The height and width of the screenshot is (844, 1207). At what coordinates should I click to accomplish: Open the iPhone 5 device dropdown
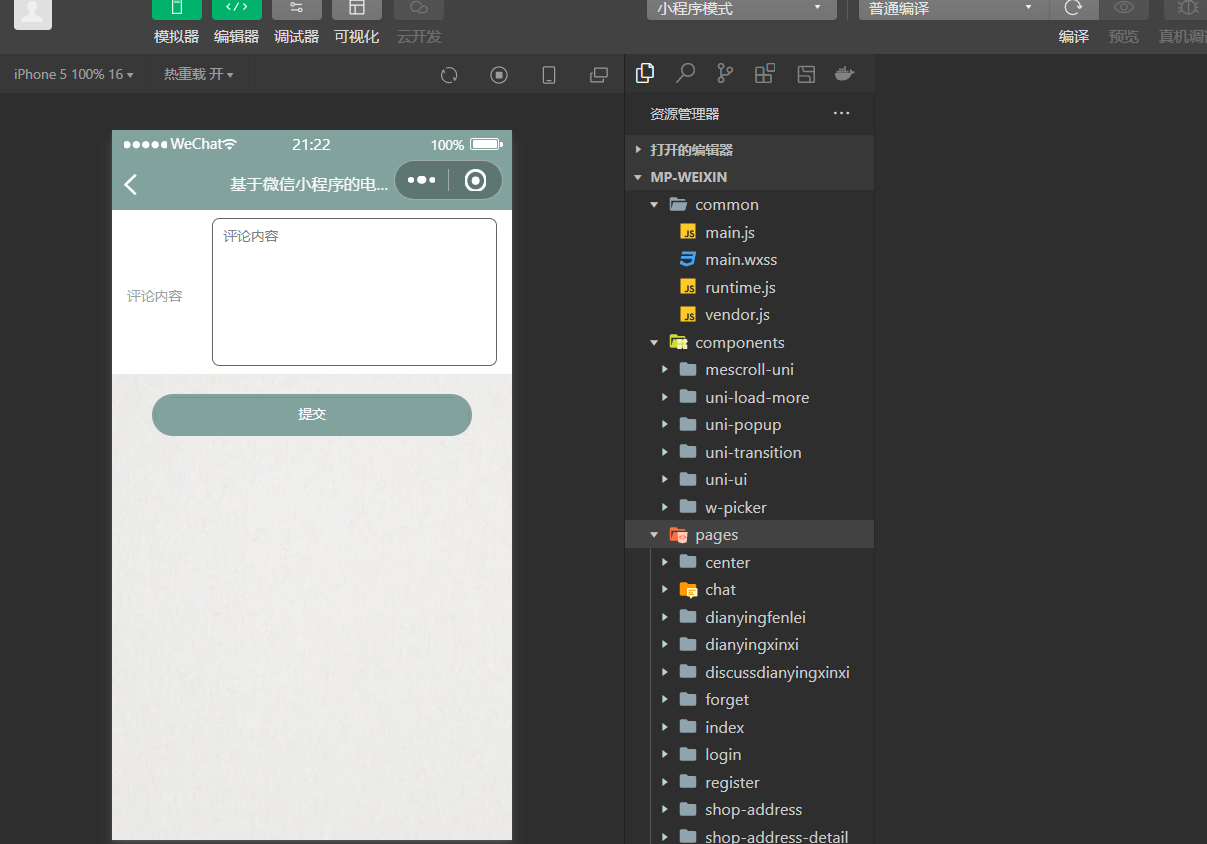pyautogui.click(x=73, y=74)
